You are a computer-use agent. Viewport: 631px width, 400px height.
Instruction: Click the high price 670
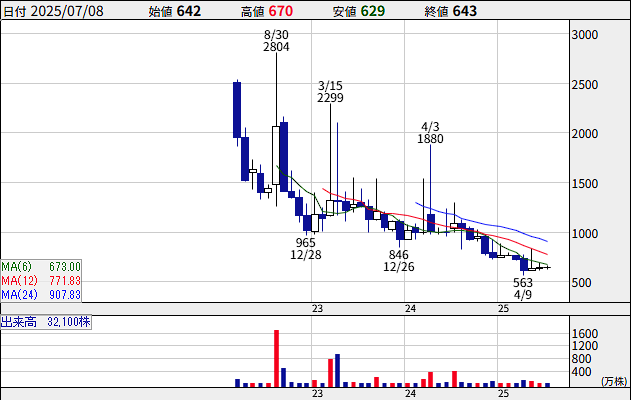tap(280, 11)
